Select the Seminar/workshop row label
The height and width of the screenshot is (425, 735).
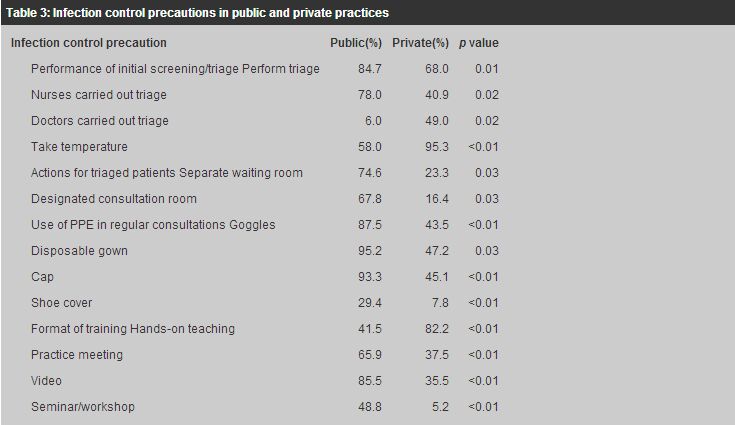pyautogui.click(x=83, y=407)
